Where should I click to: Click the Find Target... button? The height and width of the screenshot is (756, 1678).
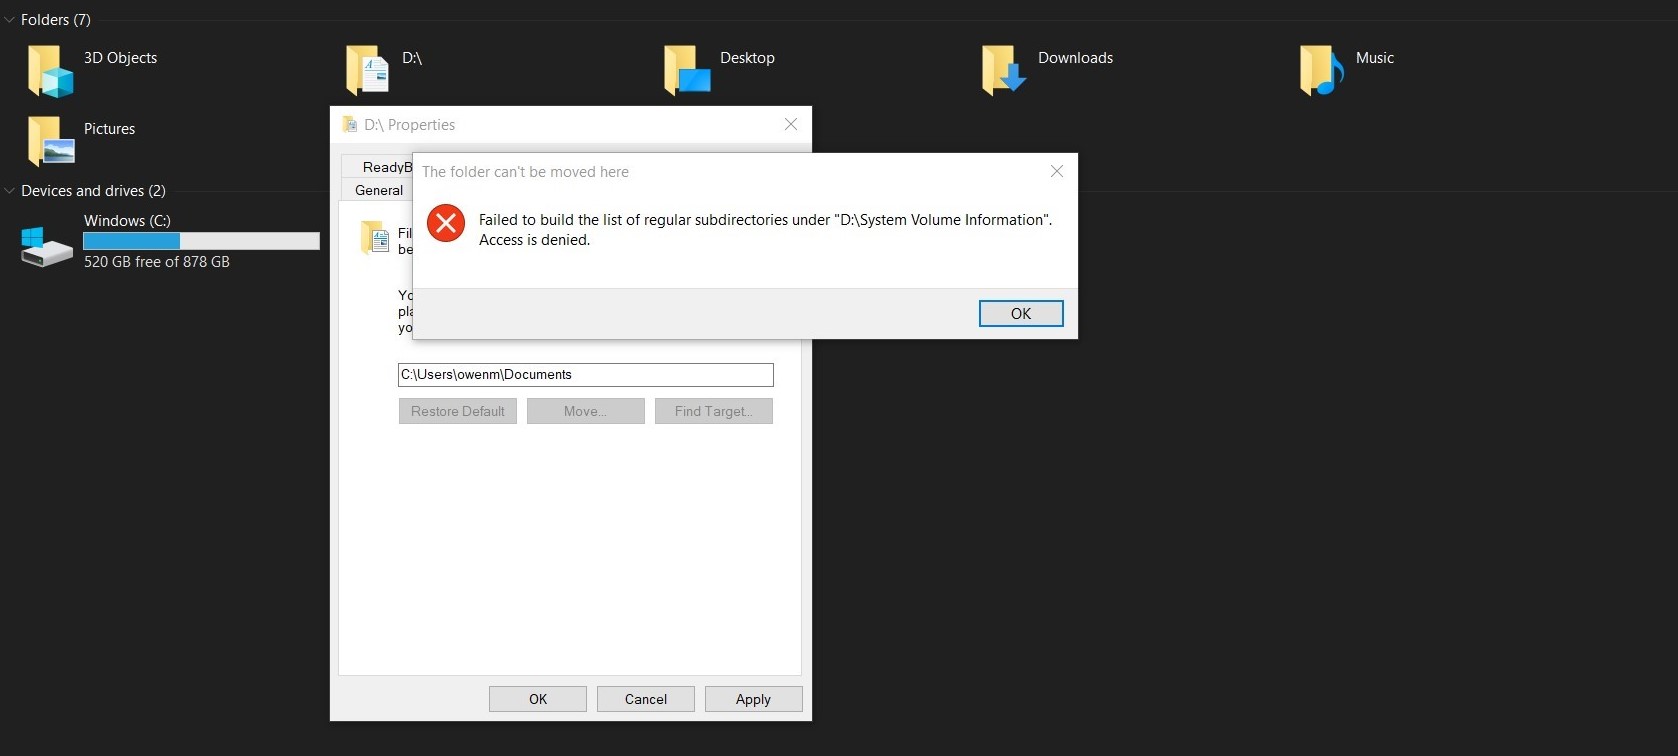(714, 411)
